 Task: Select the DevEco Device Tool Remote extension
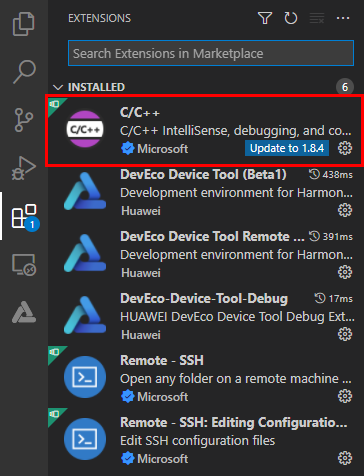(206, 254)
